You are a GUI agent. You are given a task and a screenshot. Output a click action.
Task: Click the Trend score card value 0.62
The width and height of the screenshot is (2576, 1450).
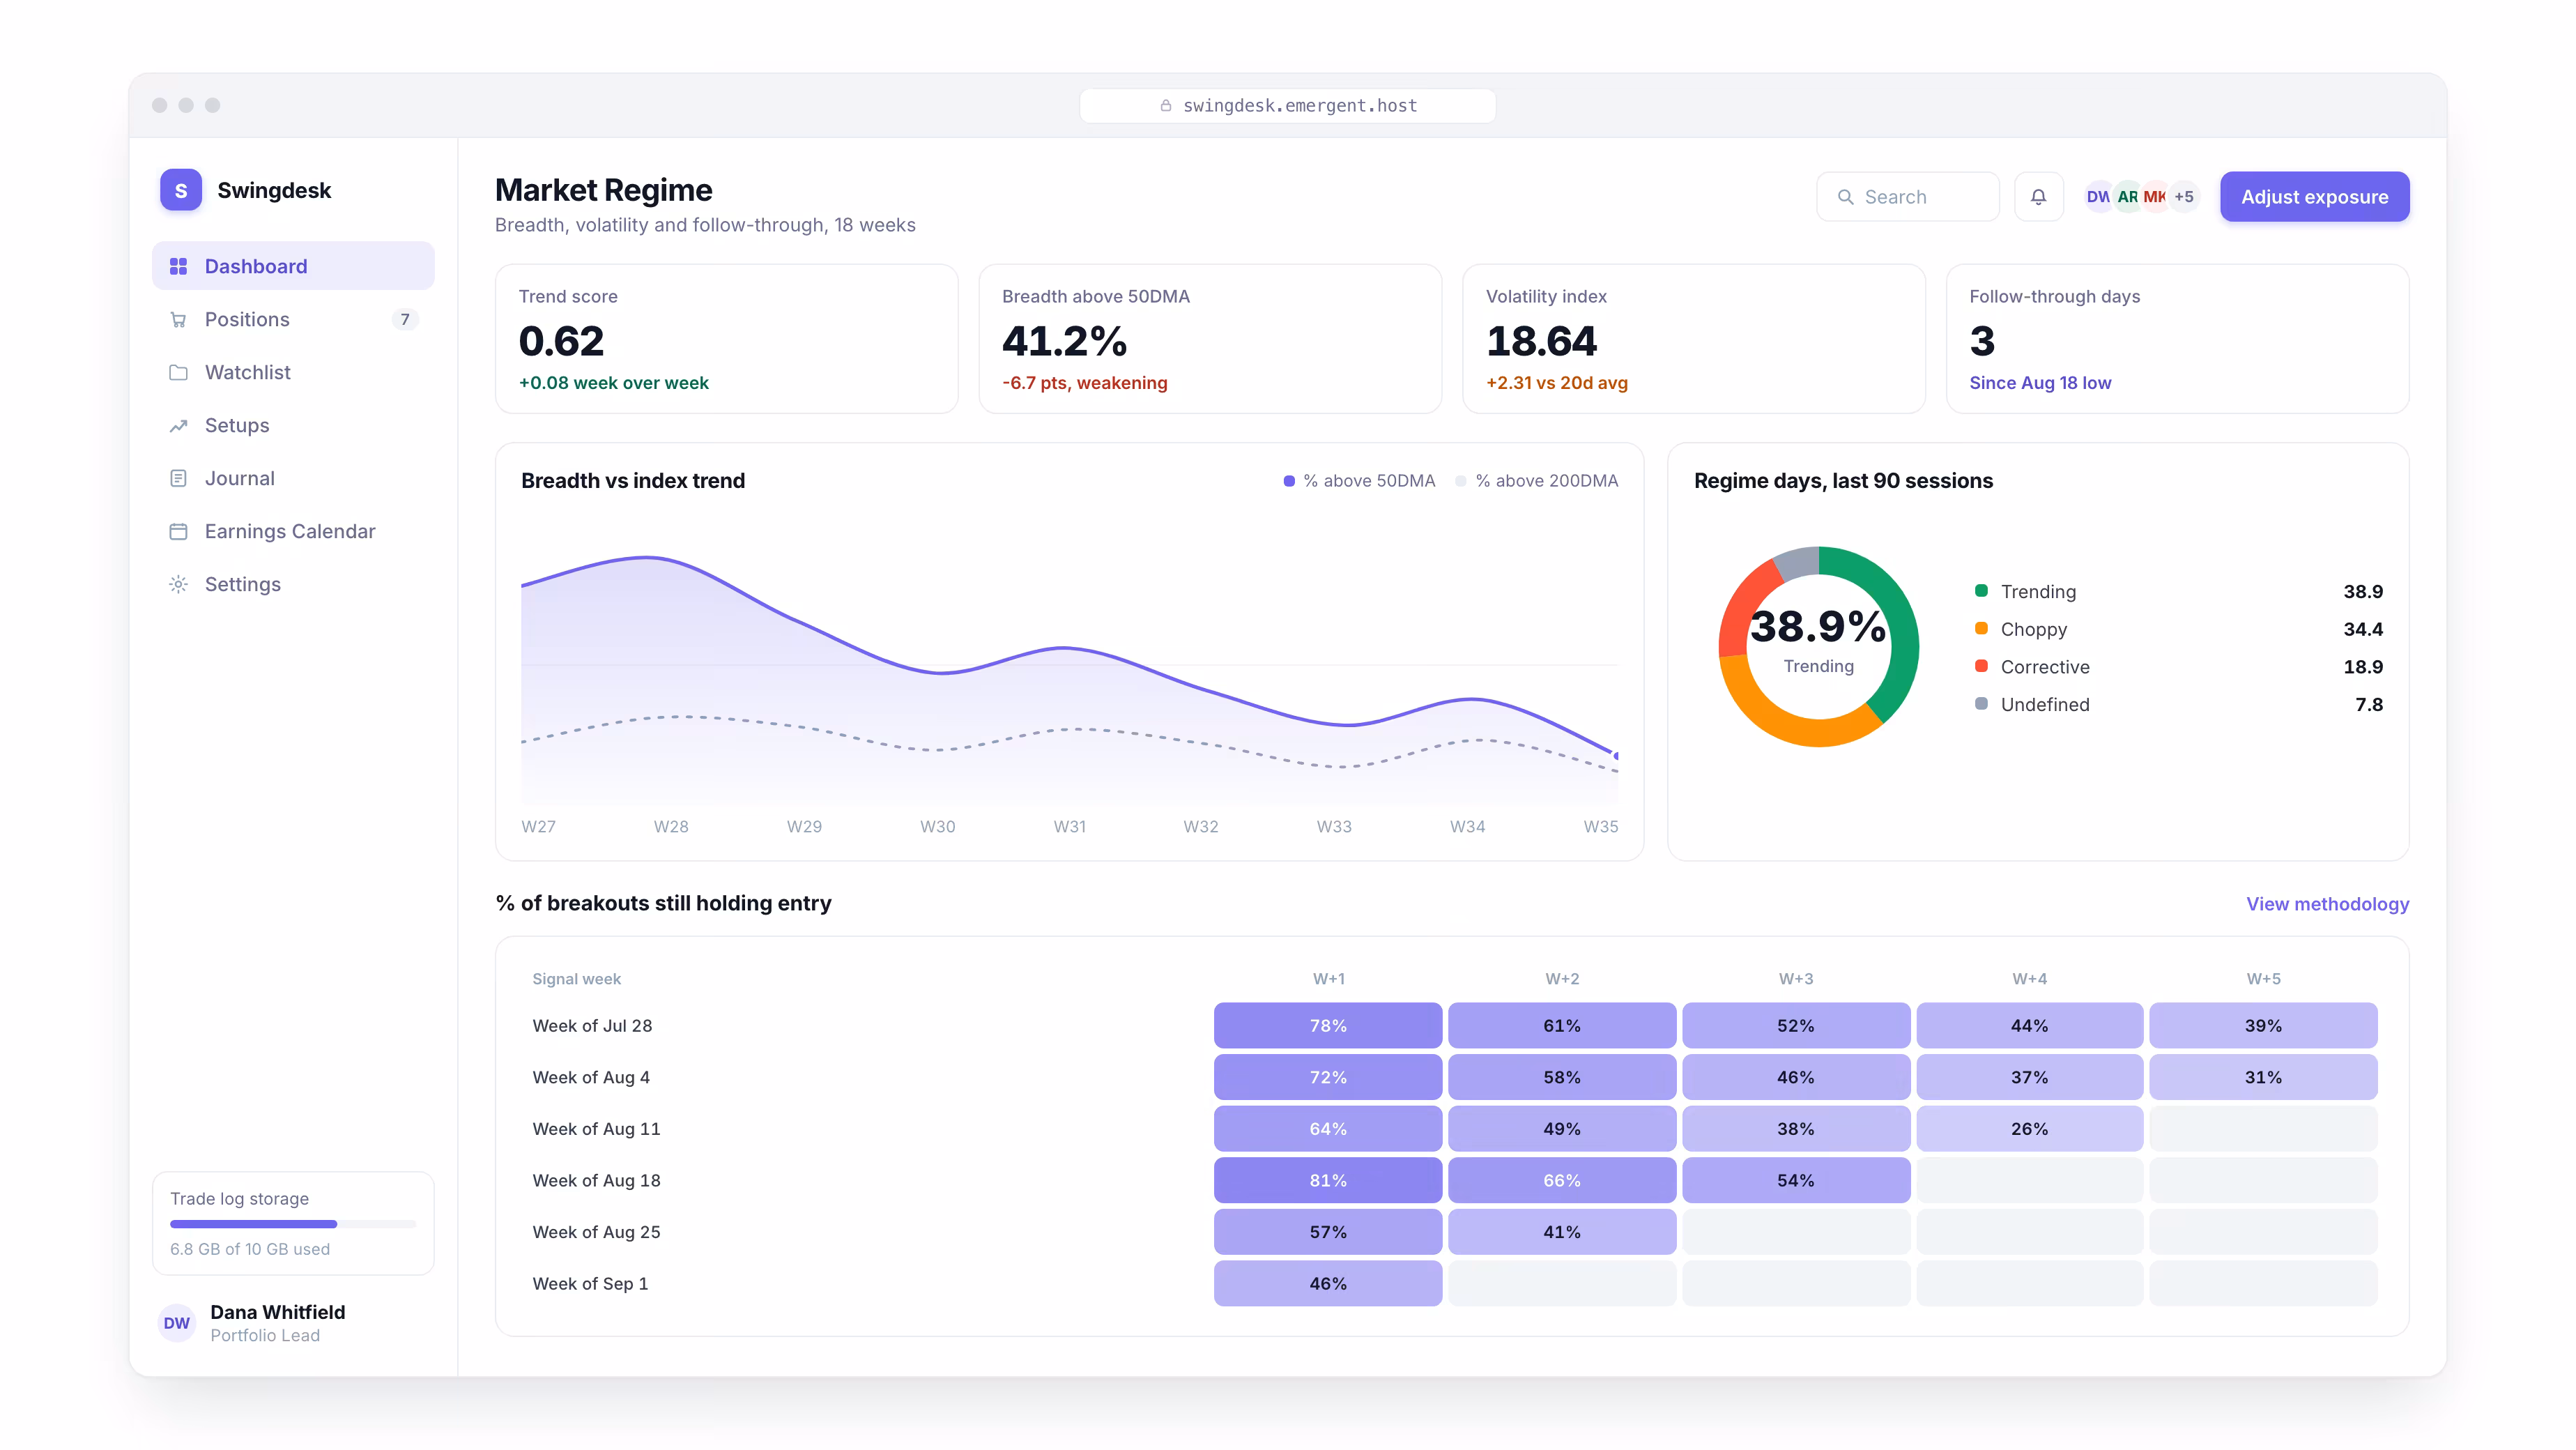pos(561,341)
